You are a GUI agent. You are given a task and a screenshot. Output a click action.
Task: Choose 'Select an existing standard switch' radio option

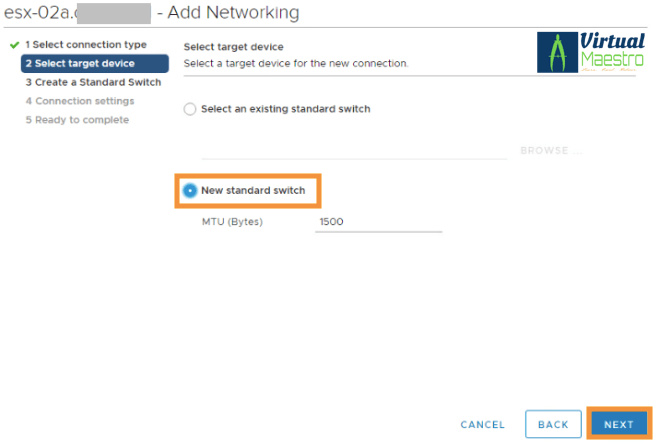tap(191, 109)
